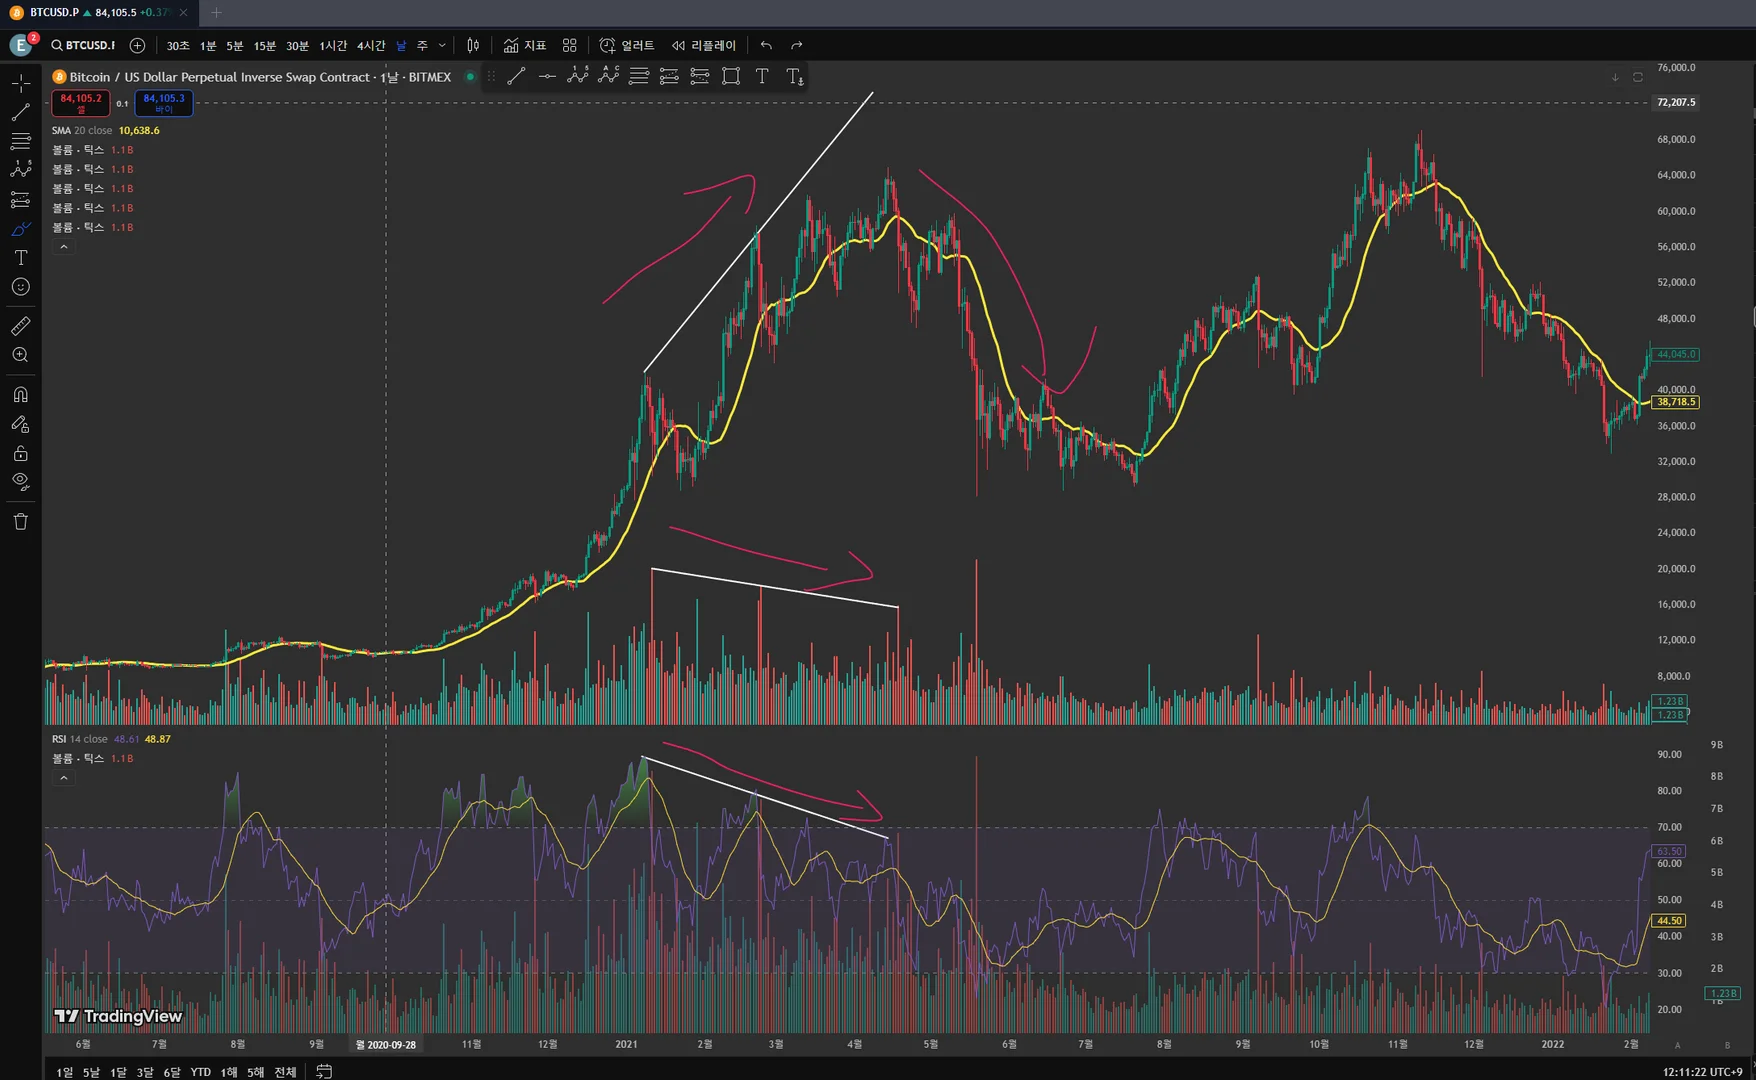Pick trend line in floating drawing toolbar

[516, 76]
